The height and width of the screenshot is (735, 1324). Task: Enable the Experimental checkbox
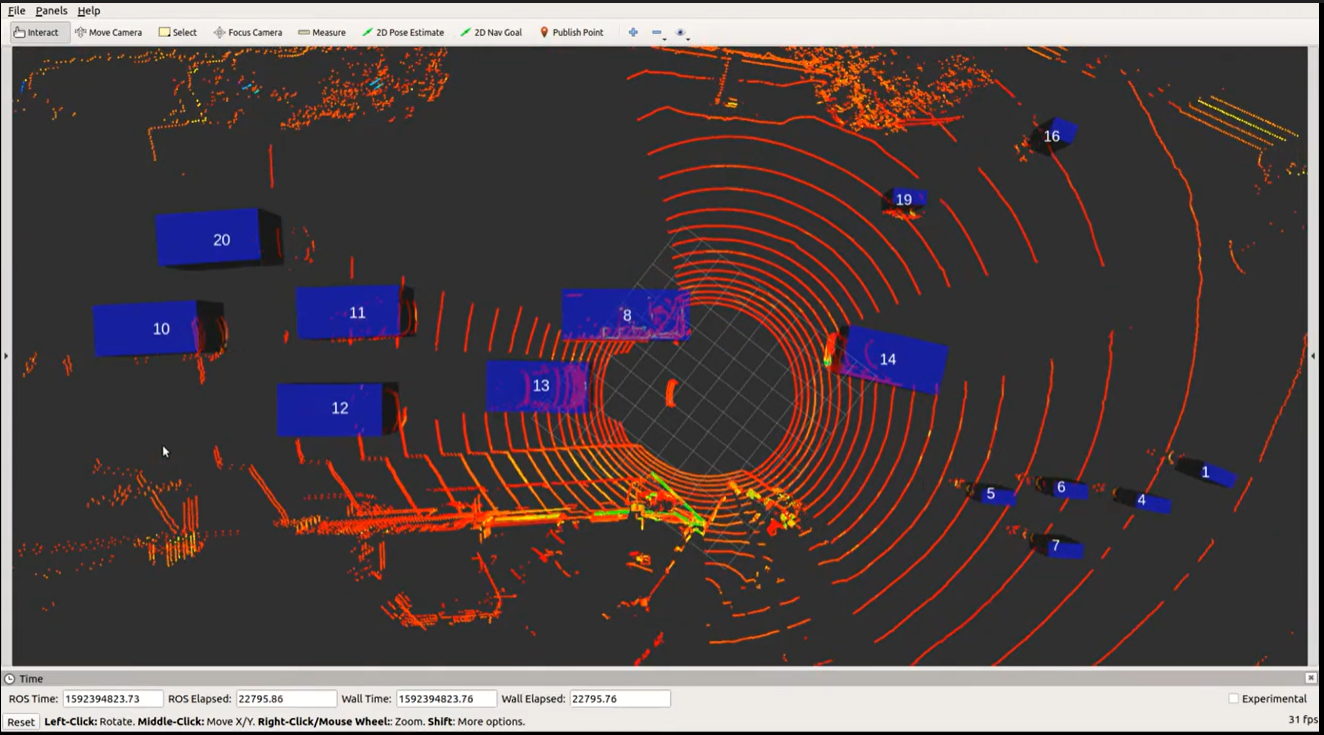click(1233, 699)
